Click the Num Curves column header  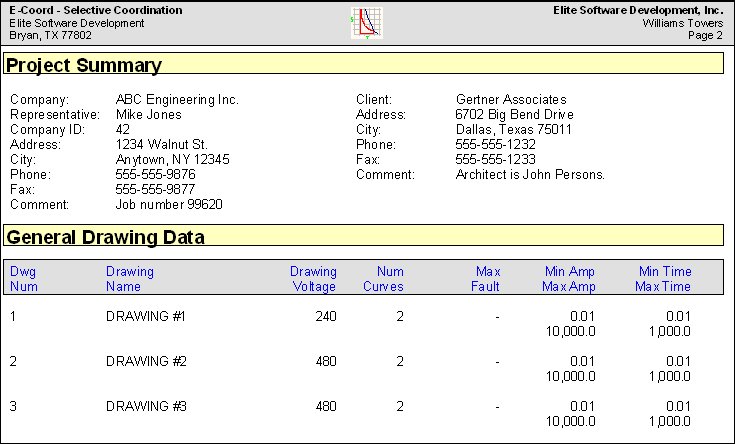[x=383, y=278]
